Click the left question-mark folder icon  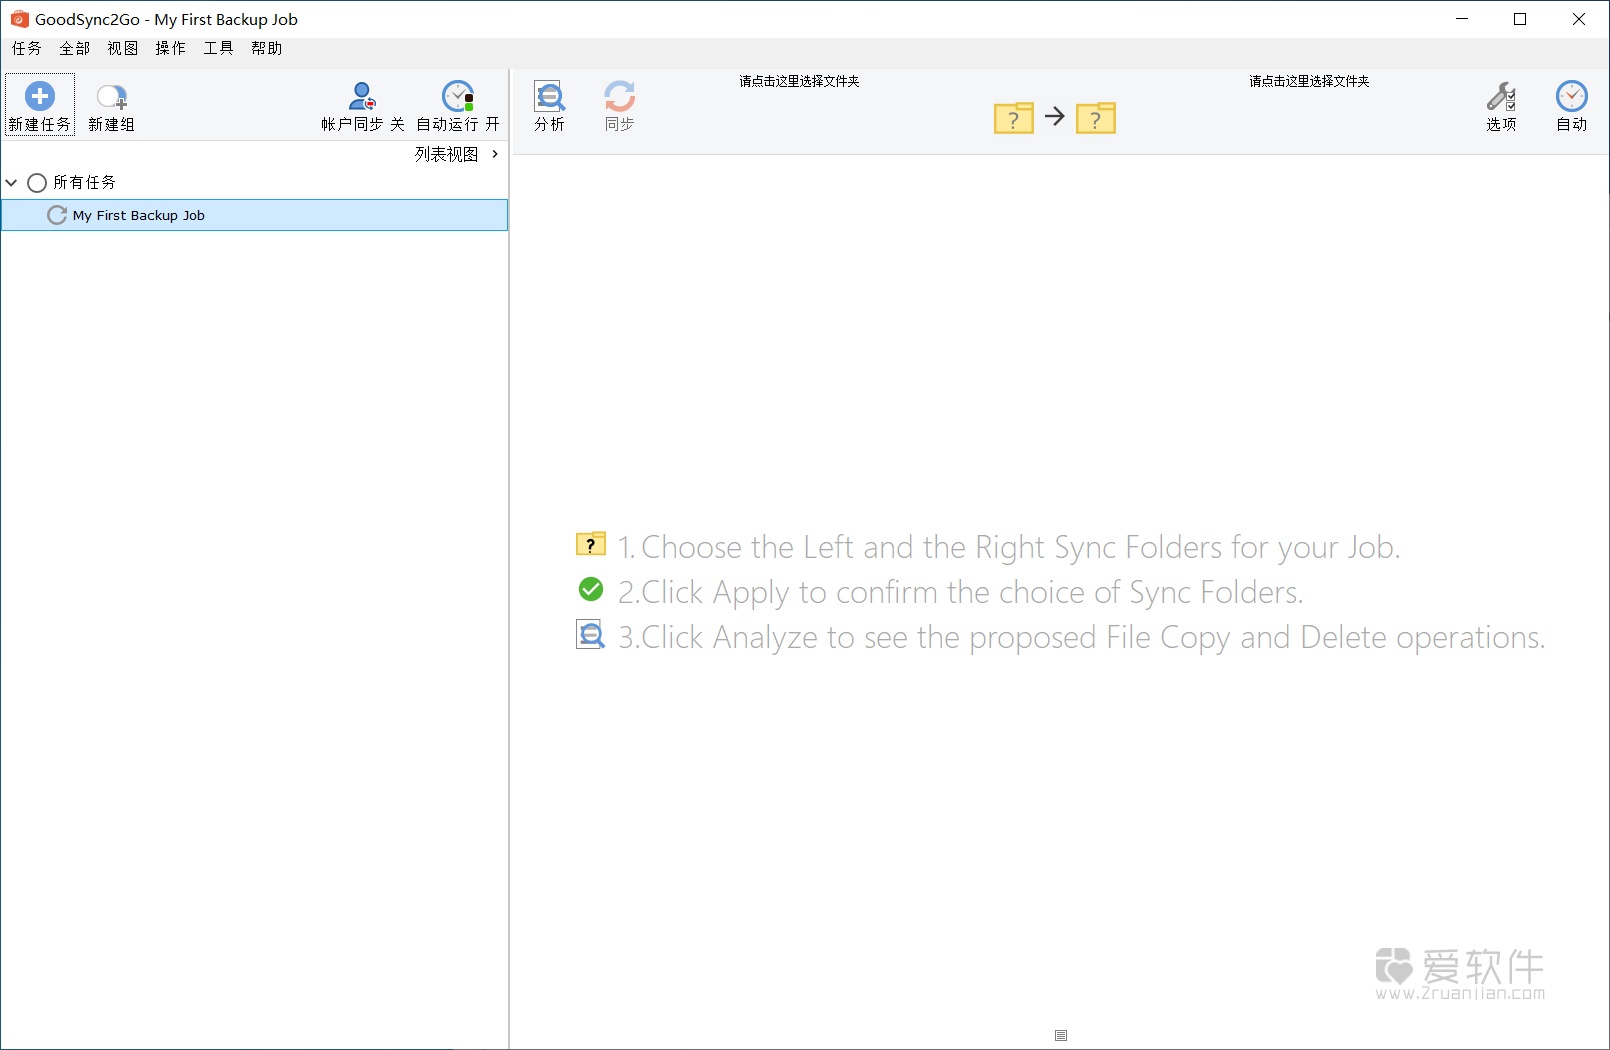[x=1014, y=118]
